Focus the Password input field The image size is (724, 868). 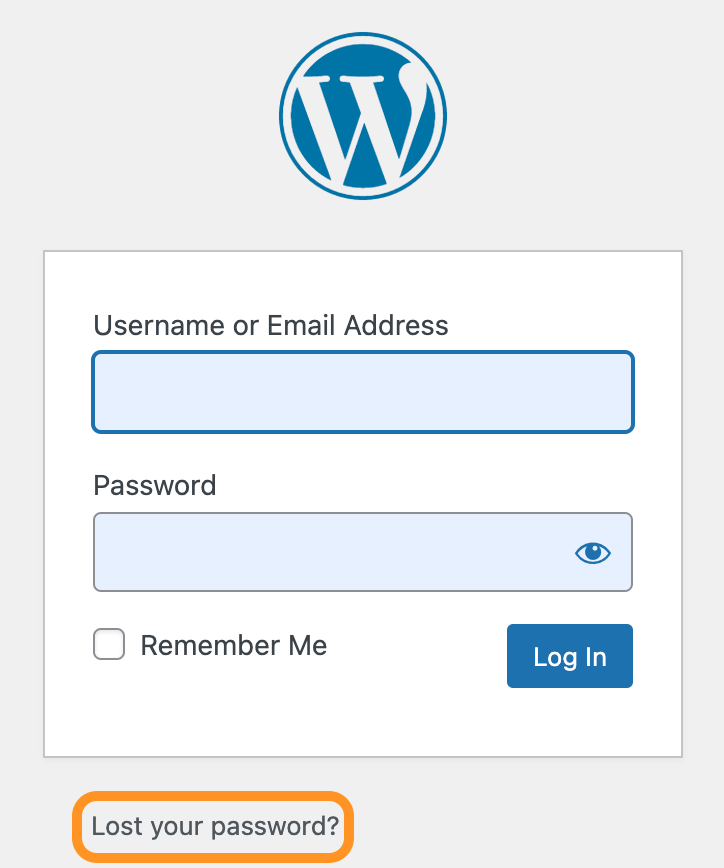[330, 552]
